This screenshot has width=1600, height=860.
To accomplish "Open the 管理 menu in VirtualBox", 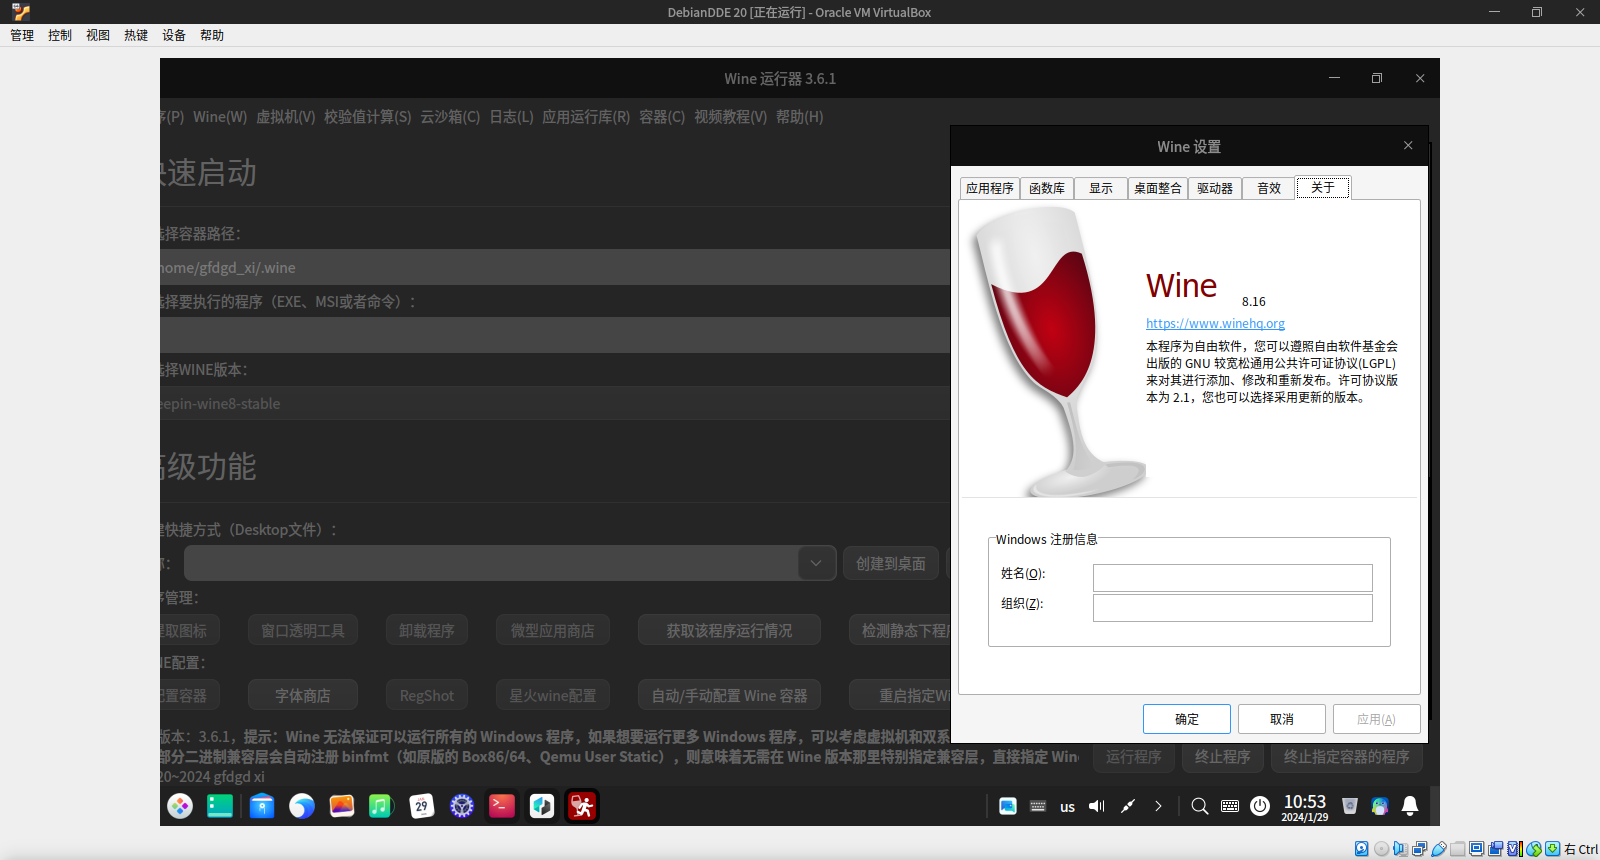I will 22,35.
